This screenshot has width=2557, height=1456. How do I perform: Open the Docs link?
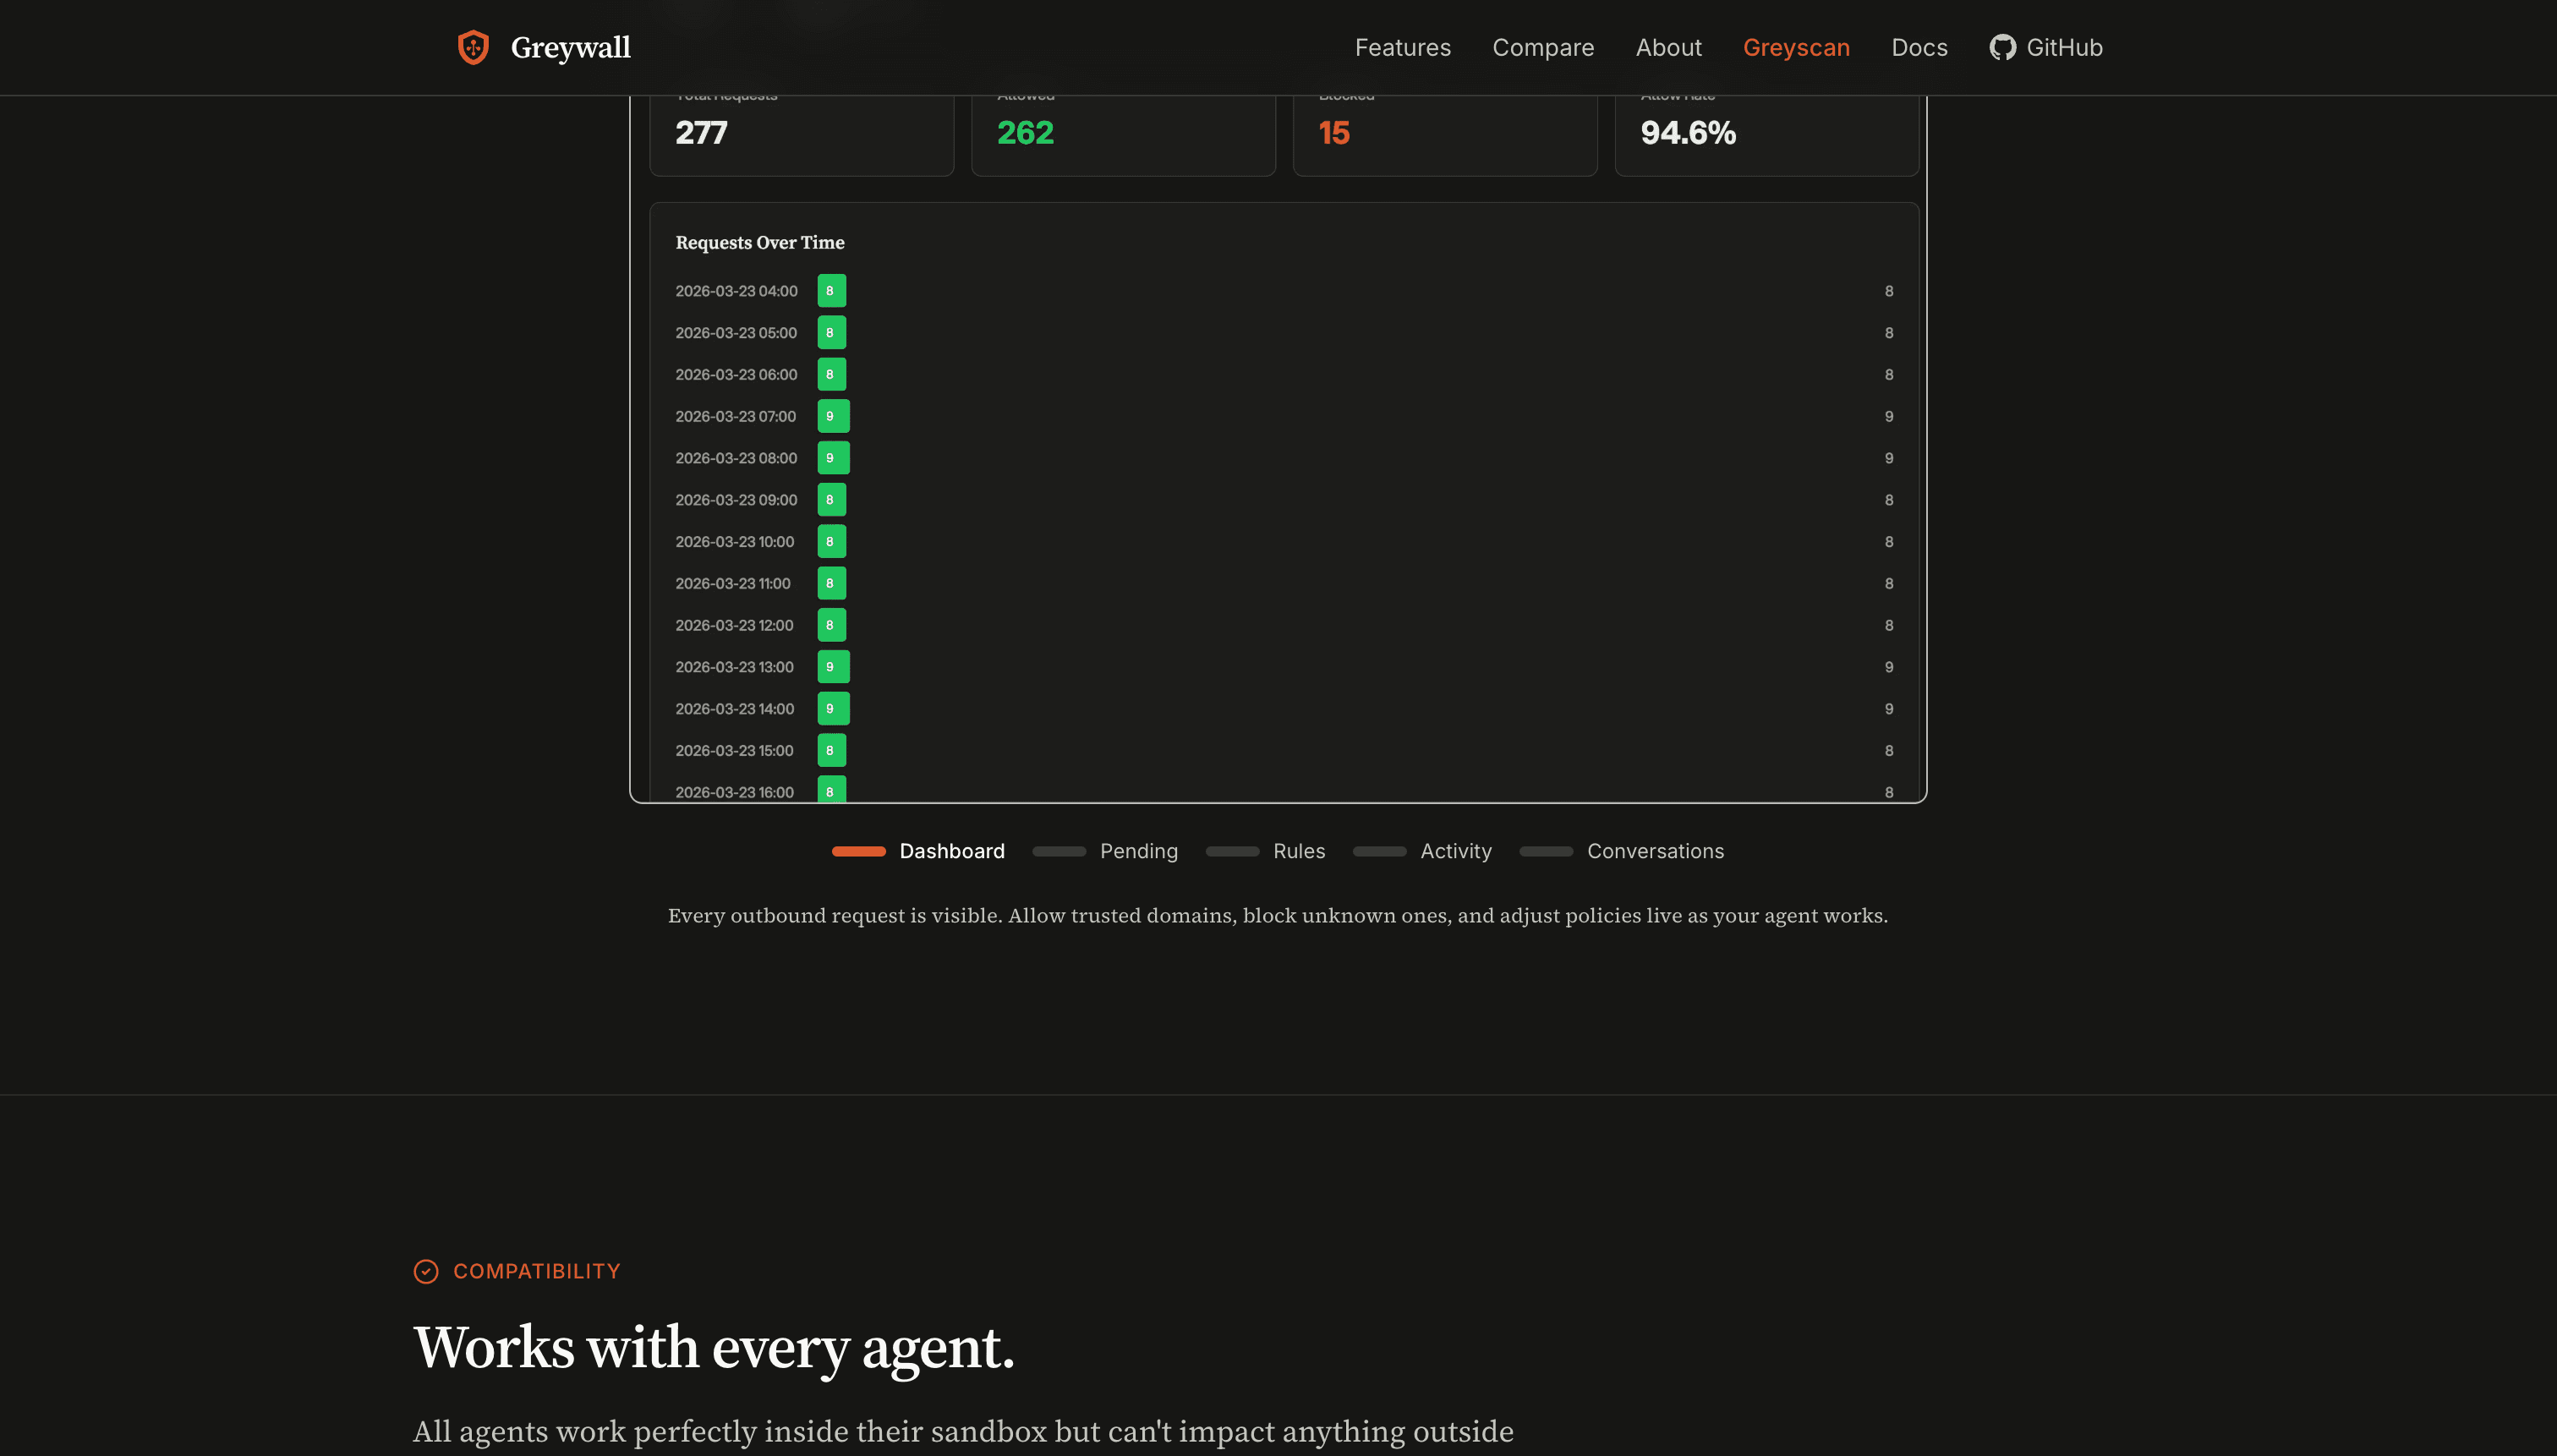pyautogui.click(x=1919, y=47)
